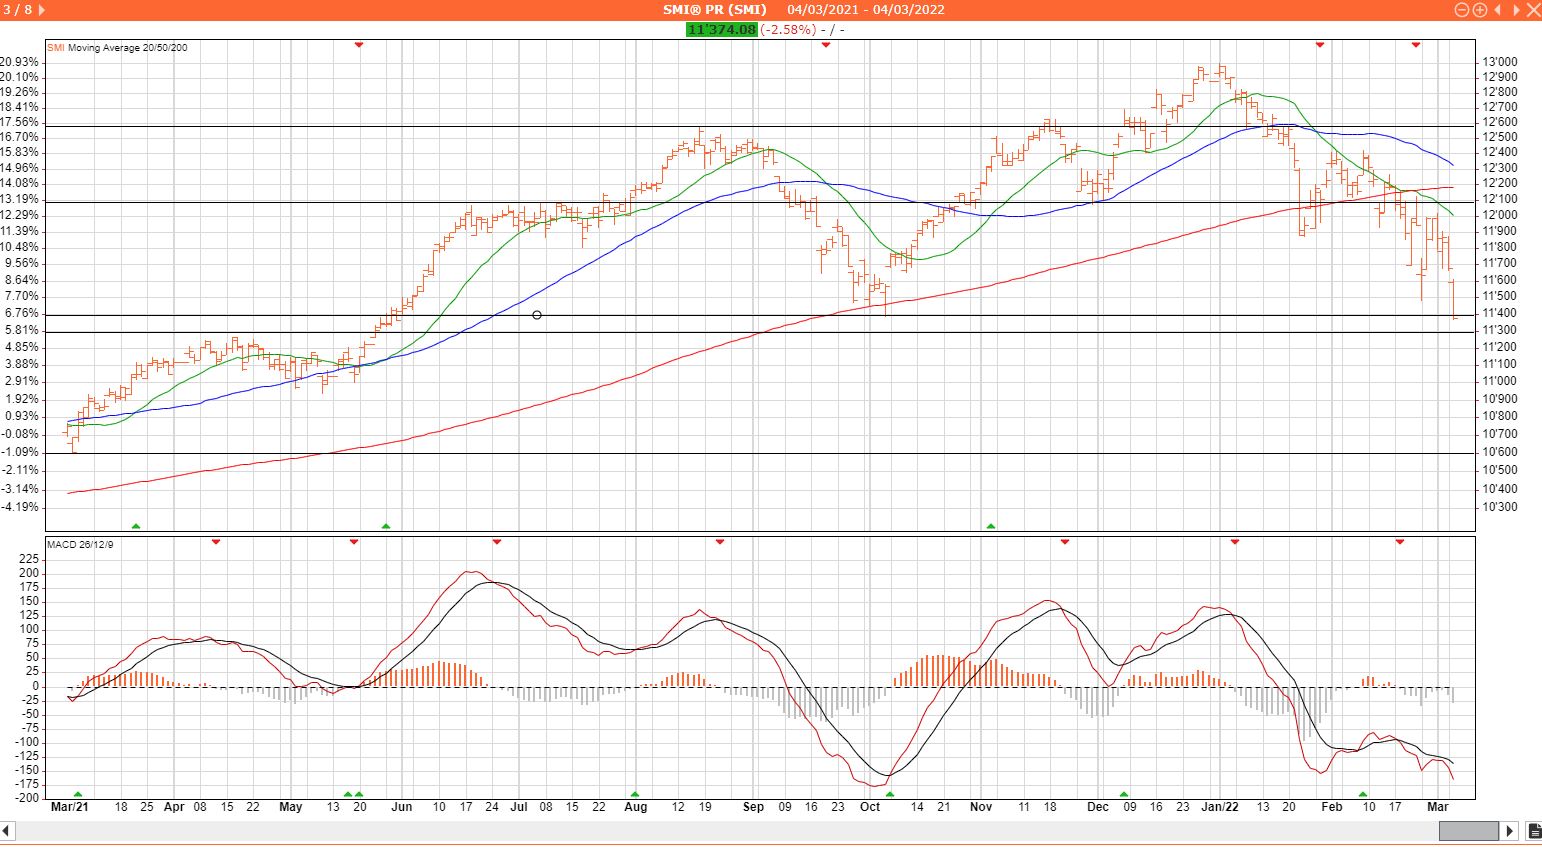
Task: Click the green 11'374.08 price box
Action: pos(721,30)
